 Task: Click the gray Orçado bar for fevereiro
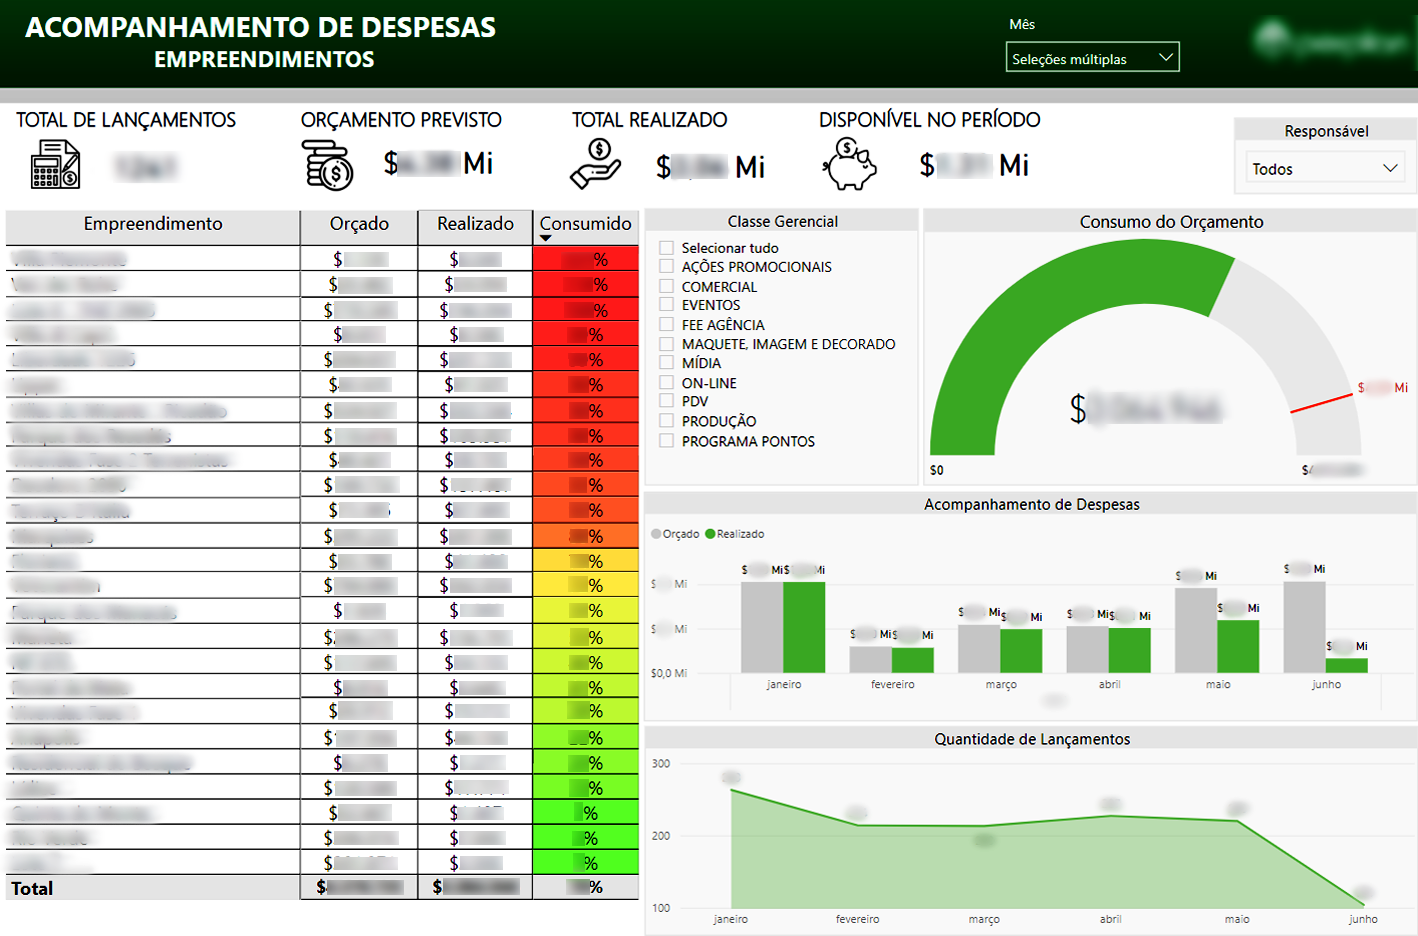click(870, 659)
